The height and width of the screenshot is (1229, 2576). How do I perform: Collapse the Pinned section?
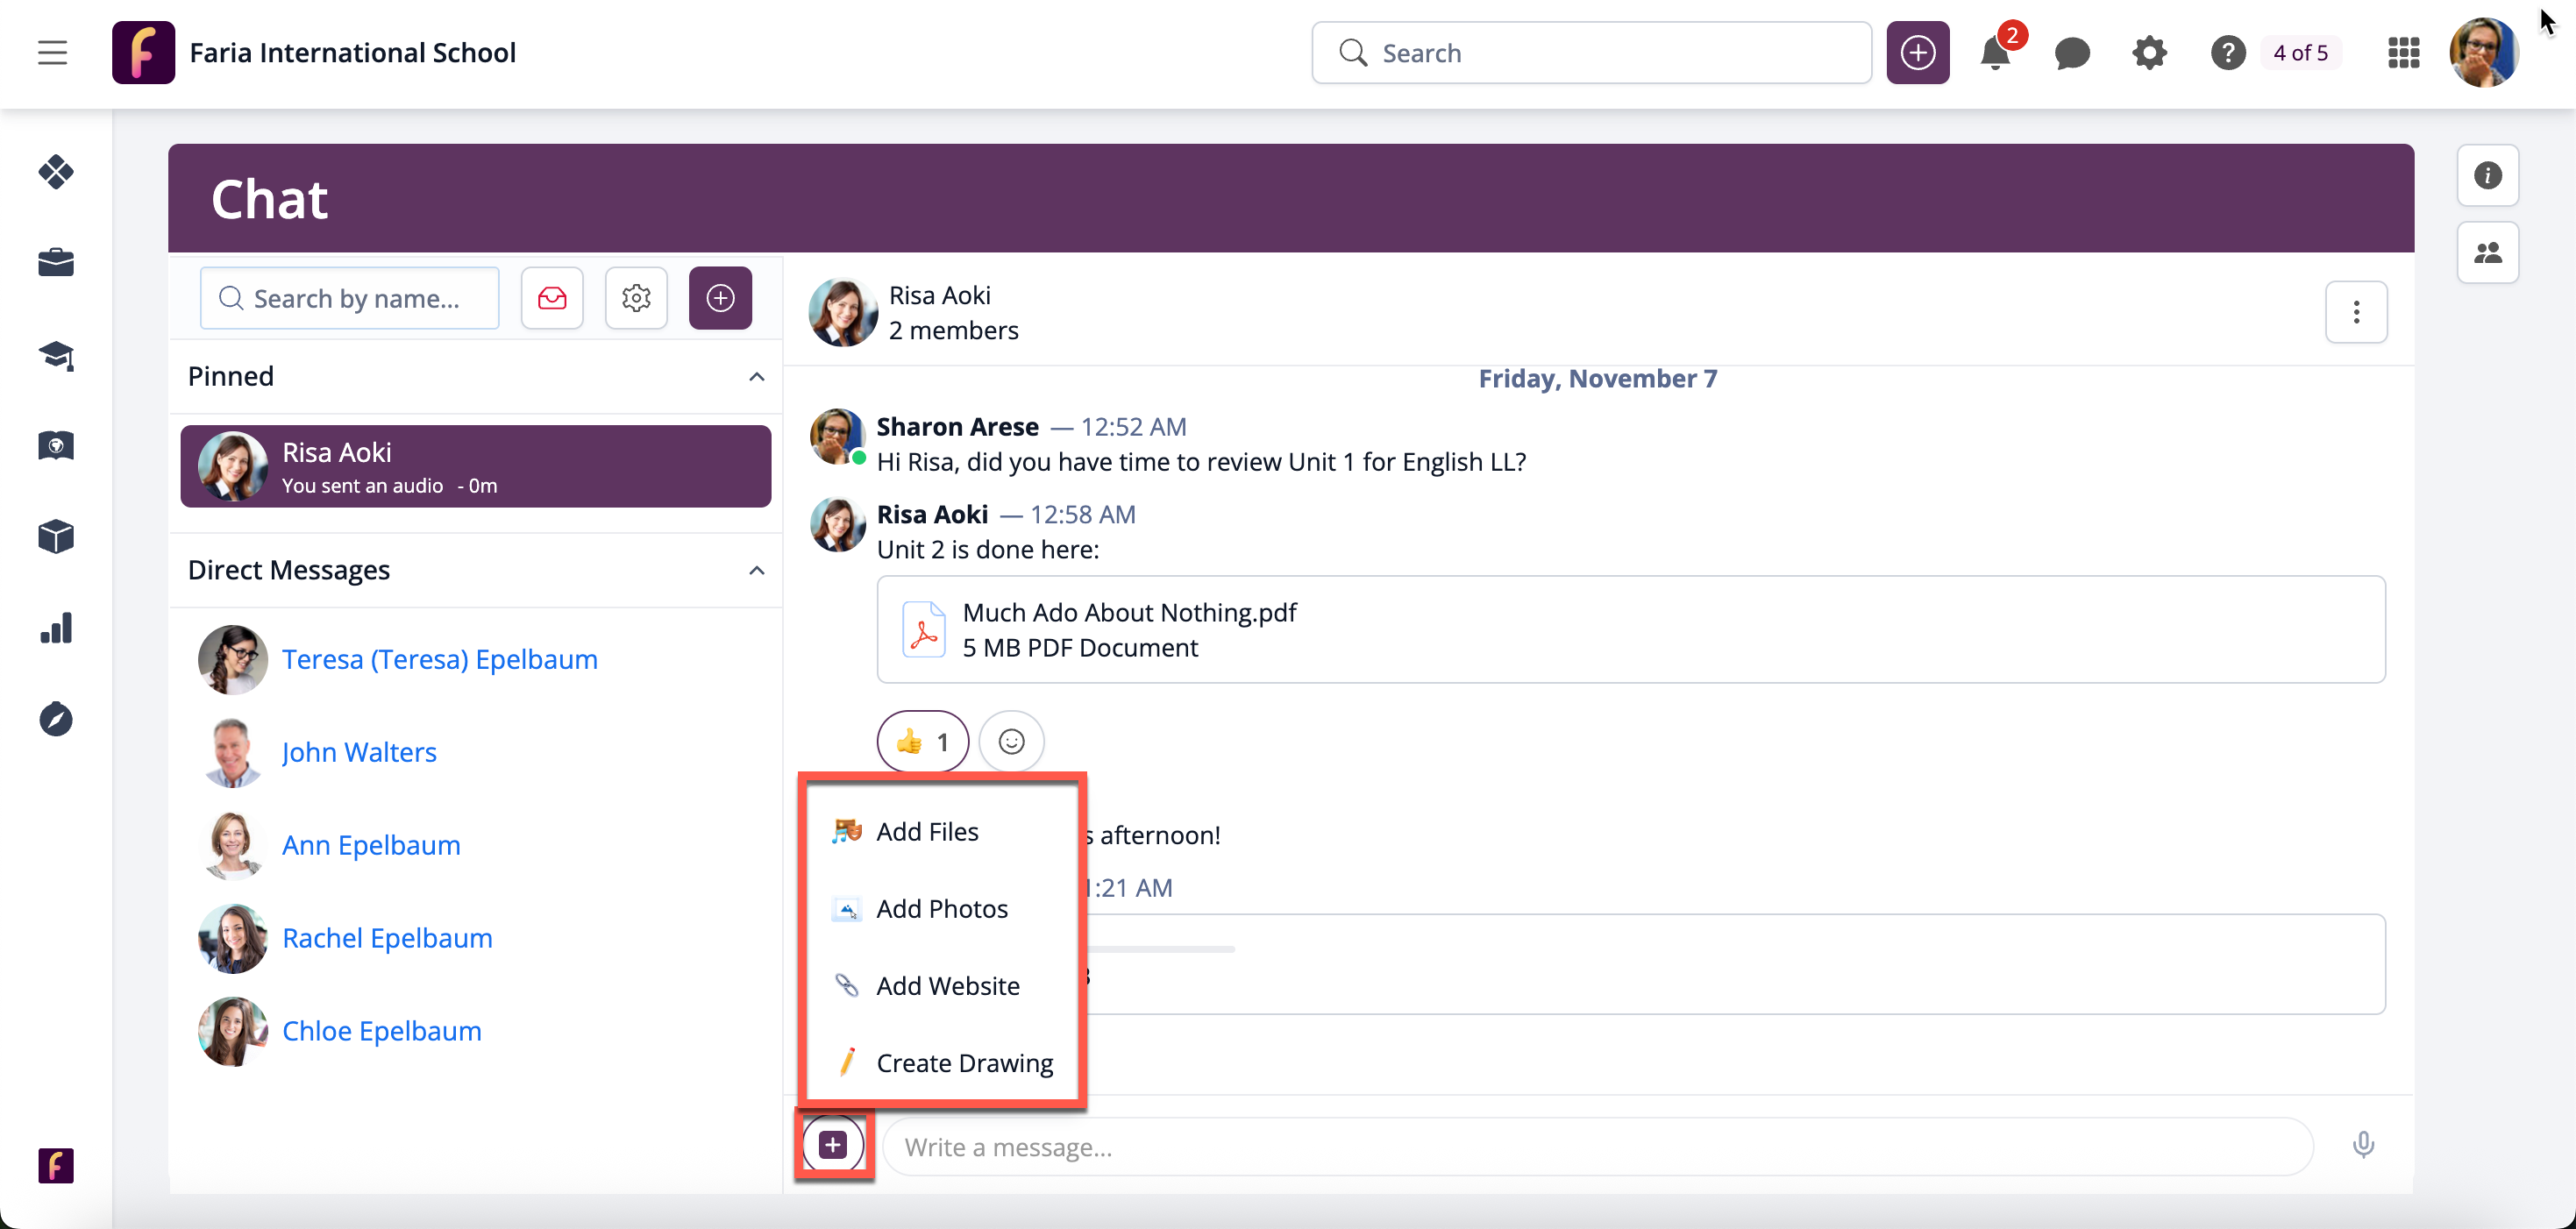[x=757, y=377]
